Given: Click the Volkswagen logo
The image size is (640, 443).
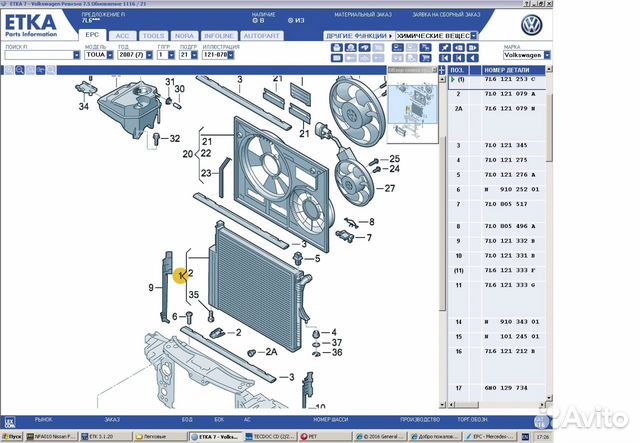Looking at the screenshot, I should click(x=531, y=25).
